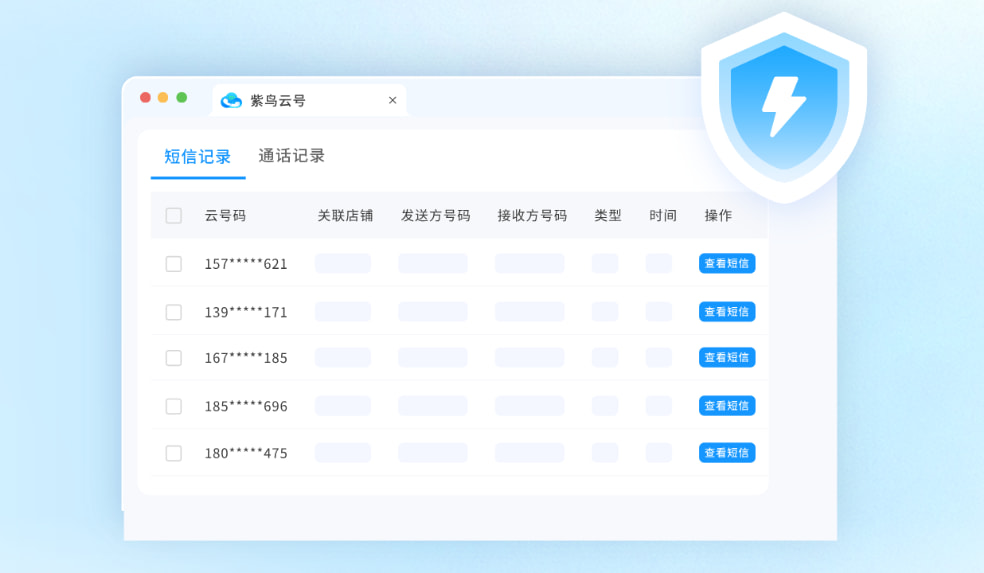This screenshot has width=984, height=573.
Task: Click the 接收方号码 column header
Action: pyautogui.click(x=532, y=216)
